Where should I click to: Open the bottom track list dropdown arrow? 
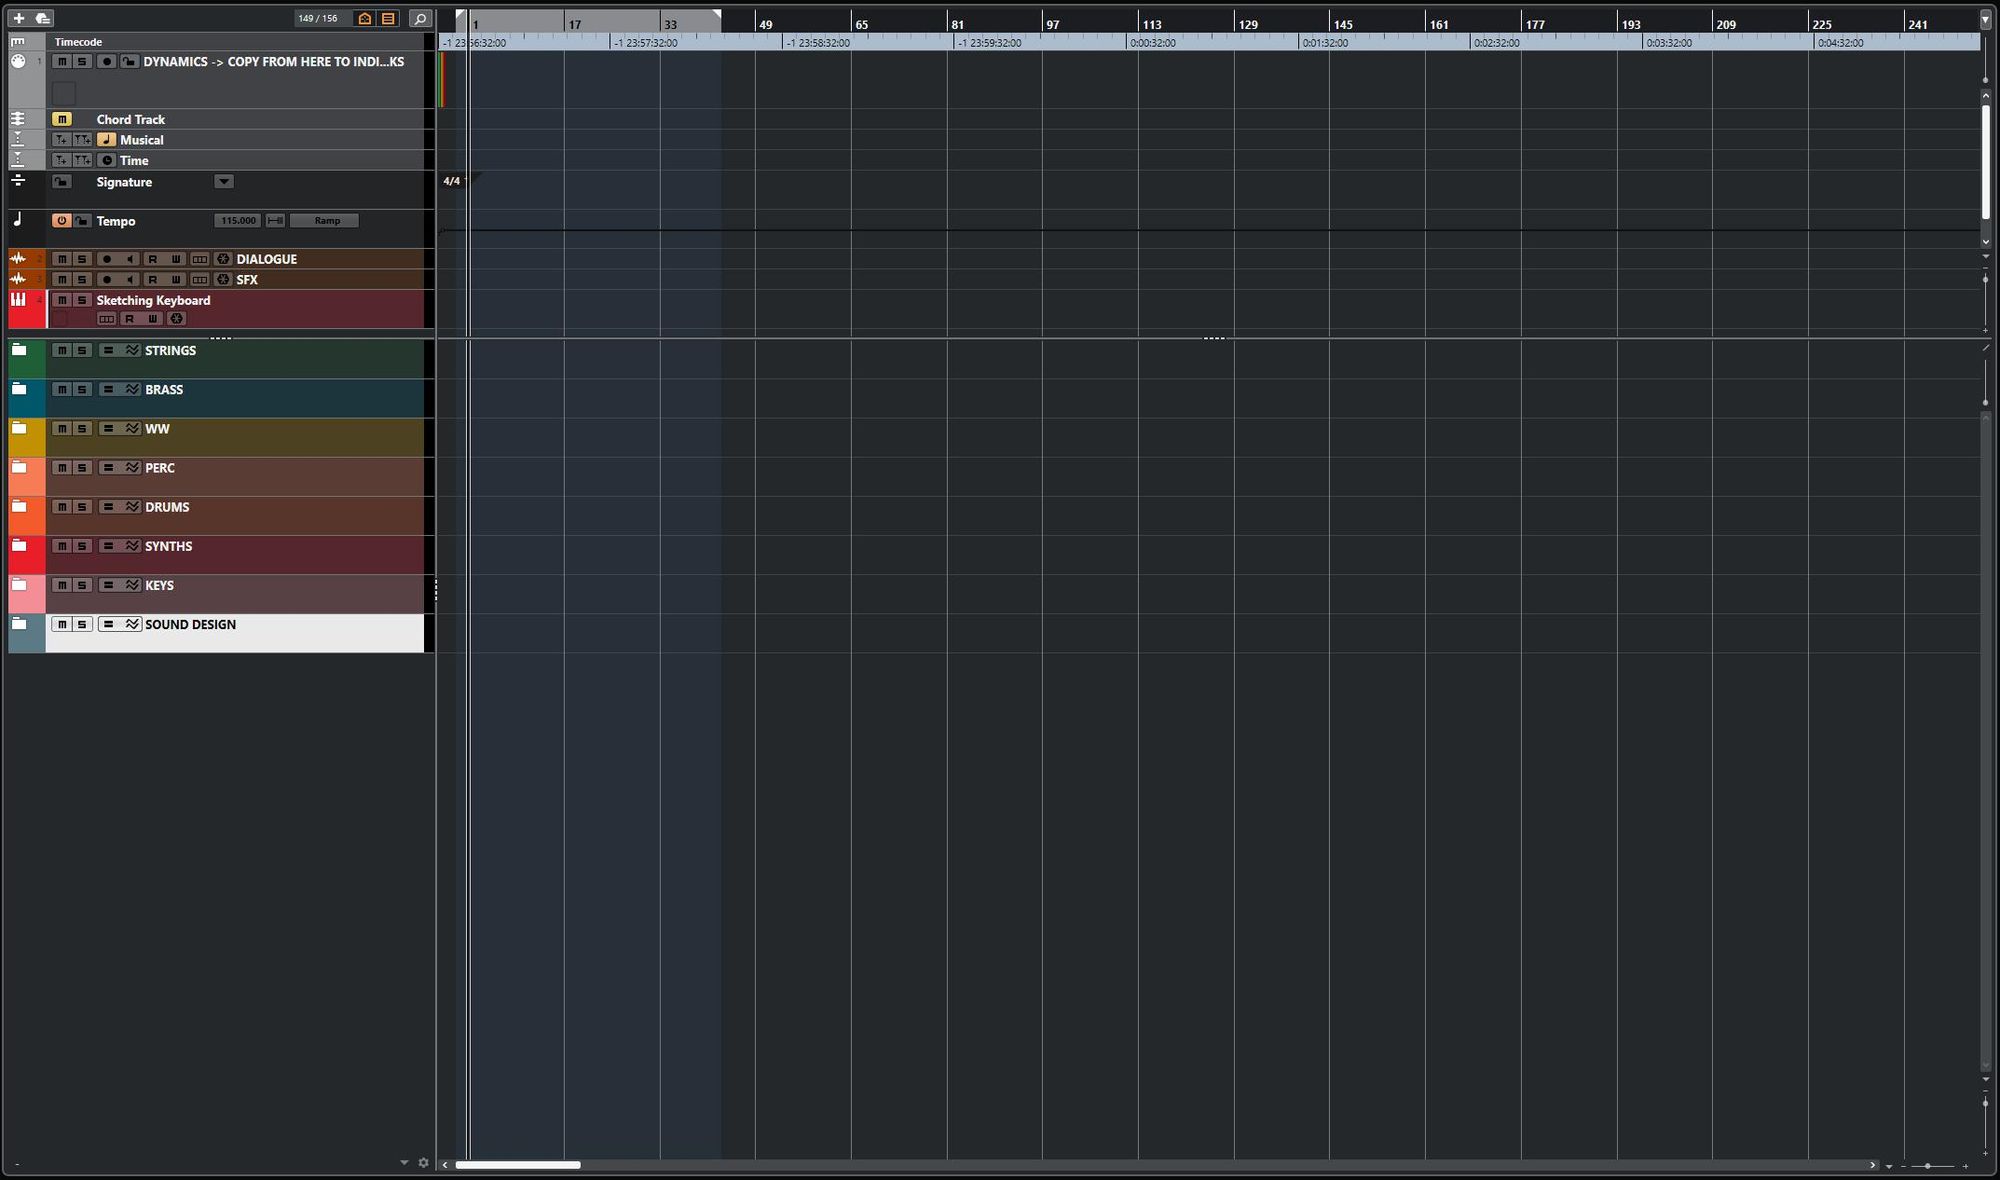(404, 1162)
